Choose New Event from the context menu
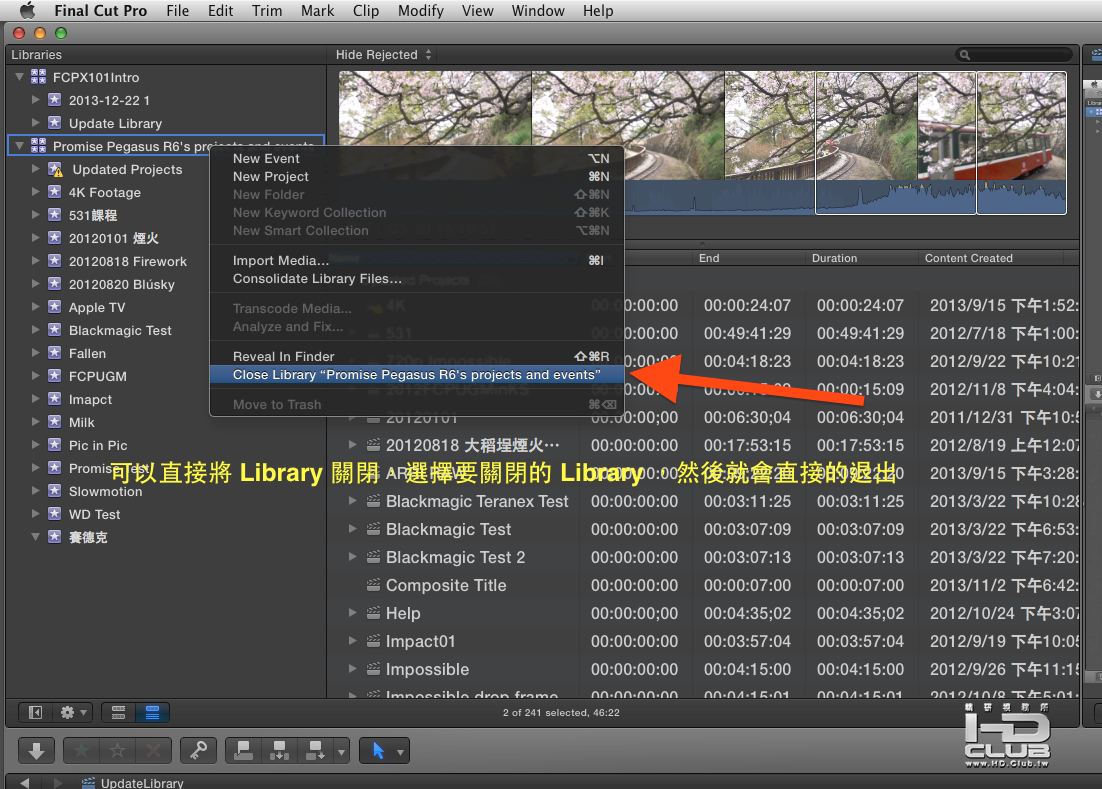The width and height of the screenshot is (1102, 789). (x=417, y=158)
